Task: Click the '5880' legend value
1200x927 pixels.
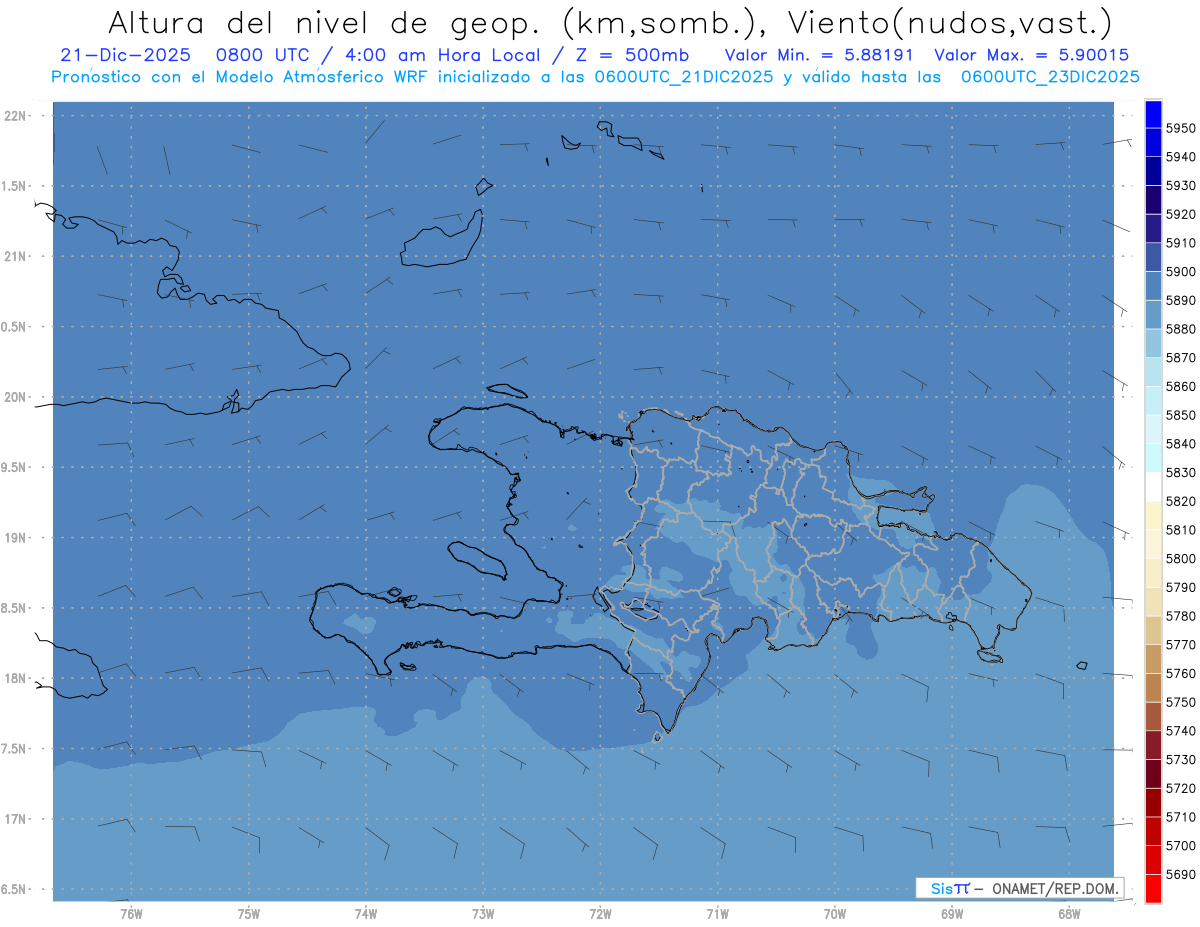Action: coord(1180,329)
